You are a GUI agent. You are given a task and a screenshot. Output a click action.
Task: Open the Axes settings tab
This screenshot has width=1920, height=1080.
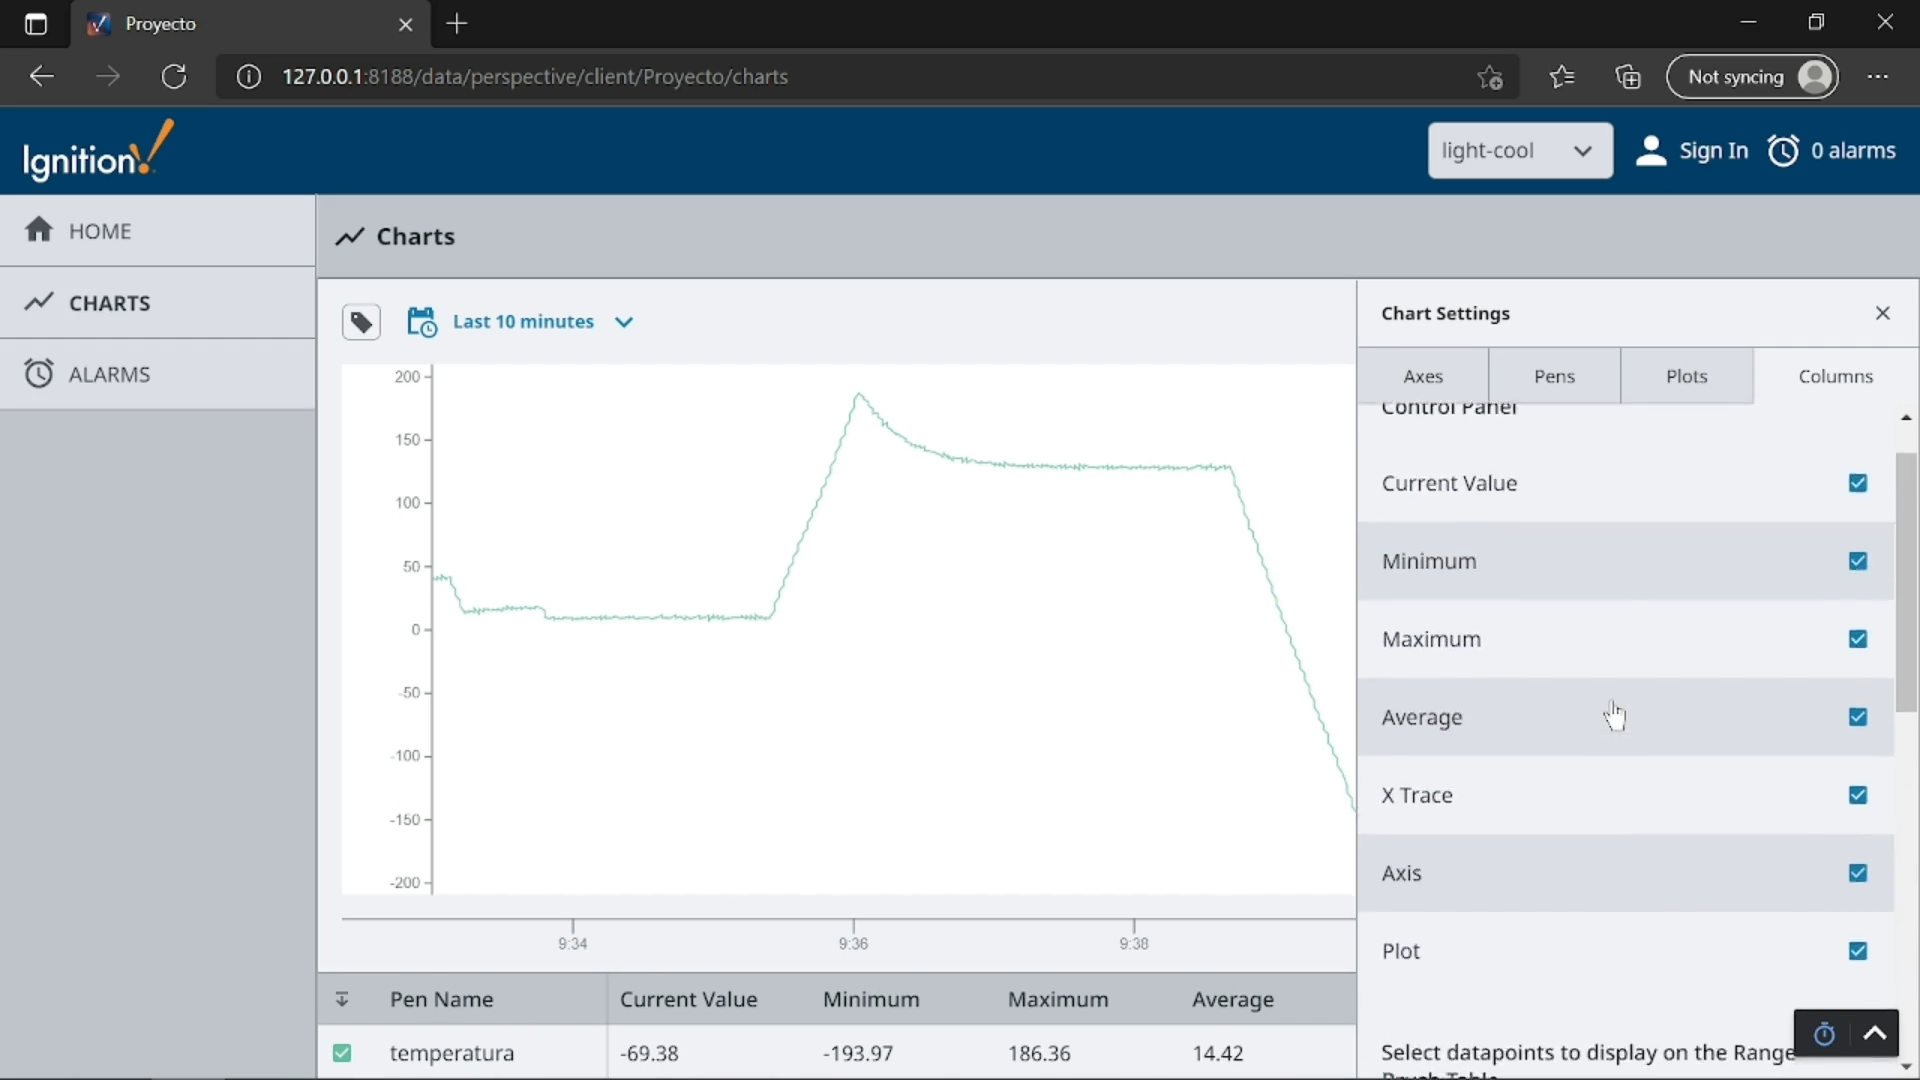(1422, 376)
